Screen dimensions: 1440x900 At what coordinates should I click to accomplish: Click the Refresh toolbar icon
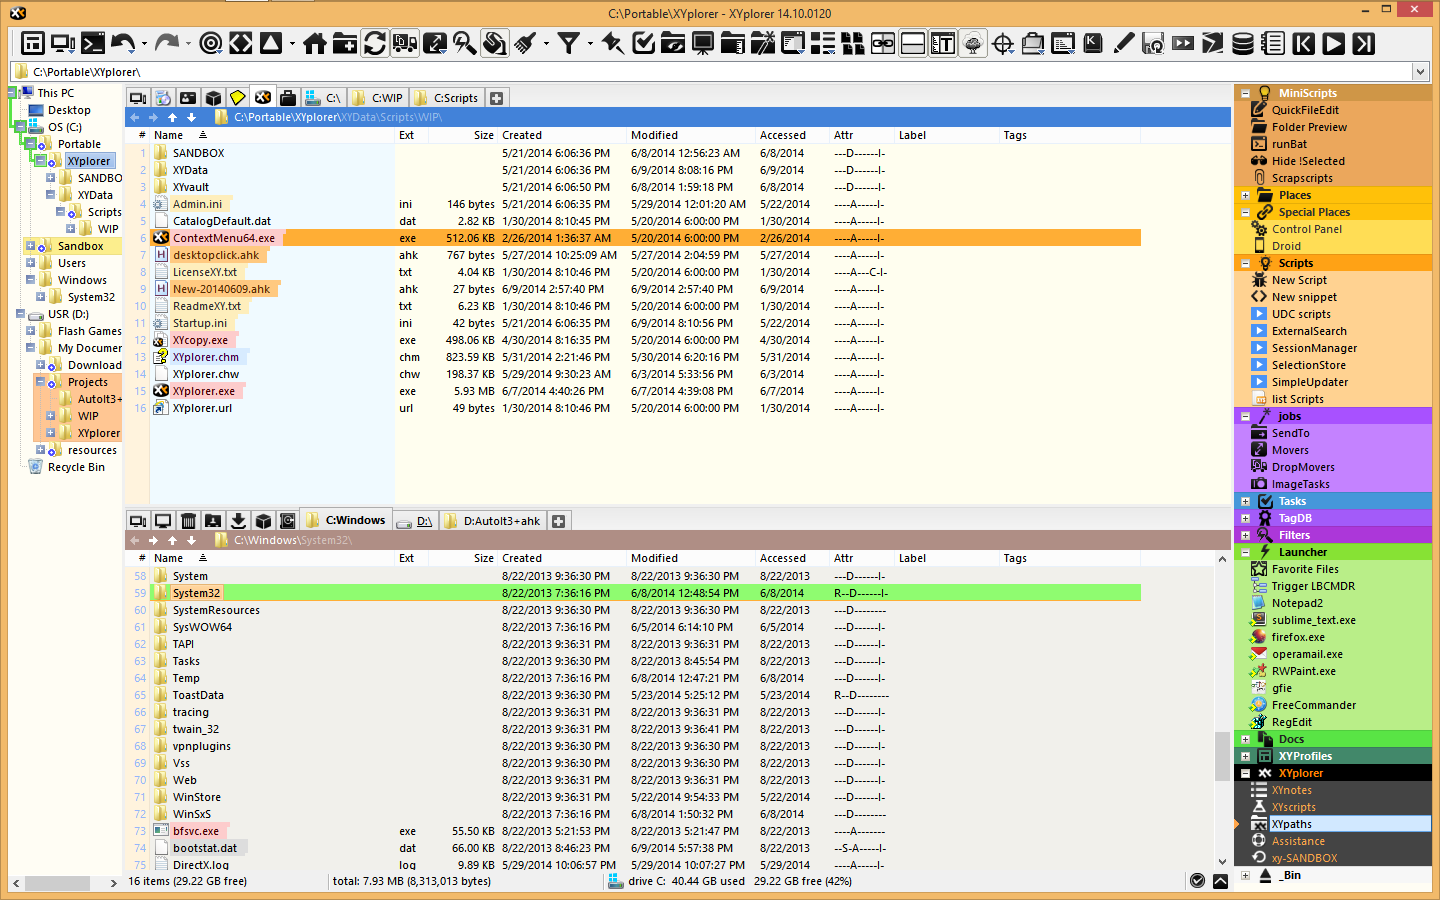[375, 43]
